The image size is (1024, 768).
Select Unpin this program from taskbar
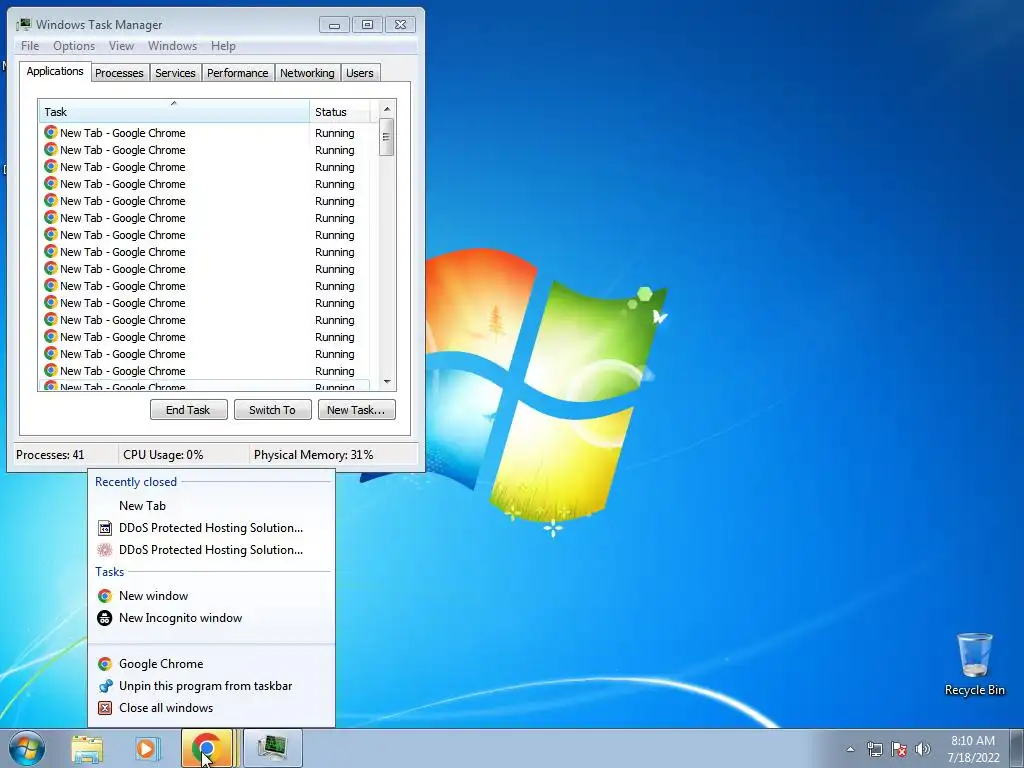point(211,686)
